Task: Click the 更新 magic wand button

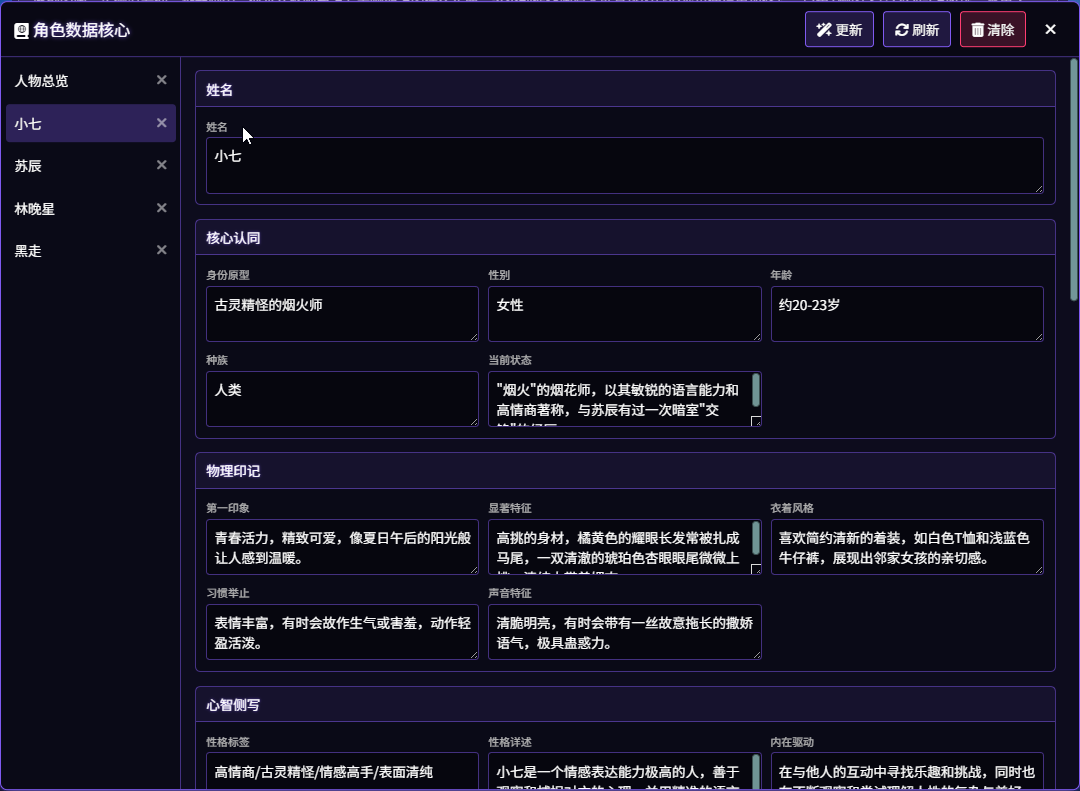Action: [x=839, y=30]
